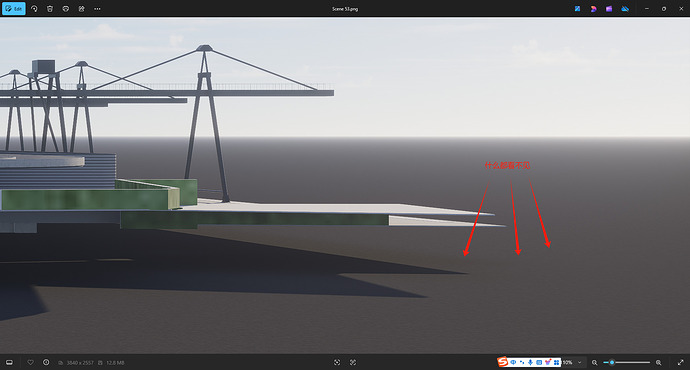Click the fit-to-window icon in bottom bar
This screenshot has width=690, height=370.
coord(337,363)
